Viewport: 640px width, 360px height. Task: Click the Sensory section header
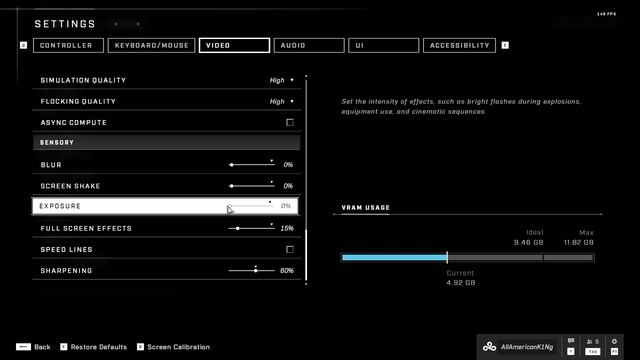(167, 142)
